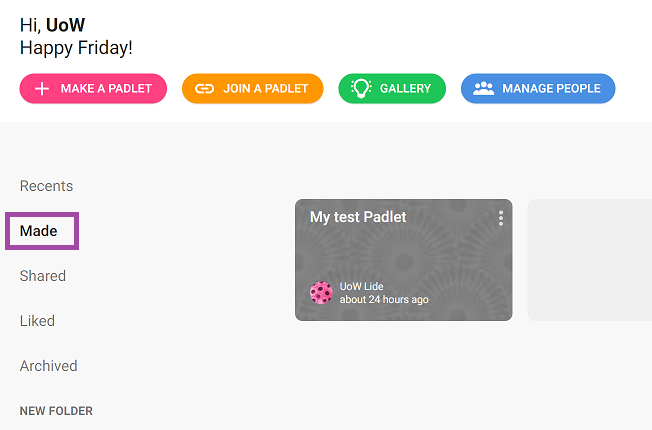Click the empty placeholder card
This screenshot has height=430, width=652.
[x=590, y=260]
